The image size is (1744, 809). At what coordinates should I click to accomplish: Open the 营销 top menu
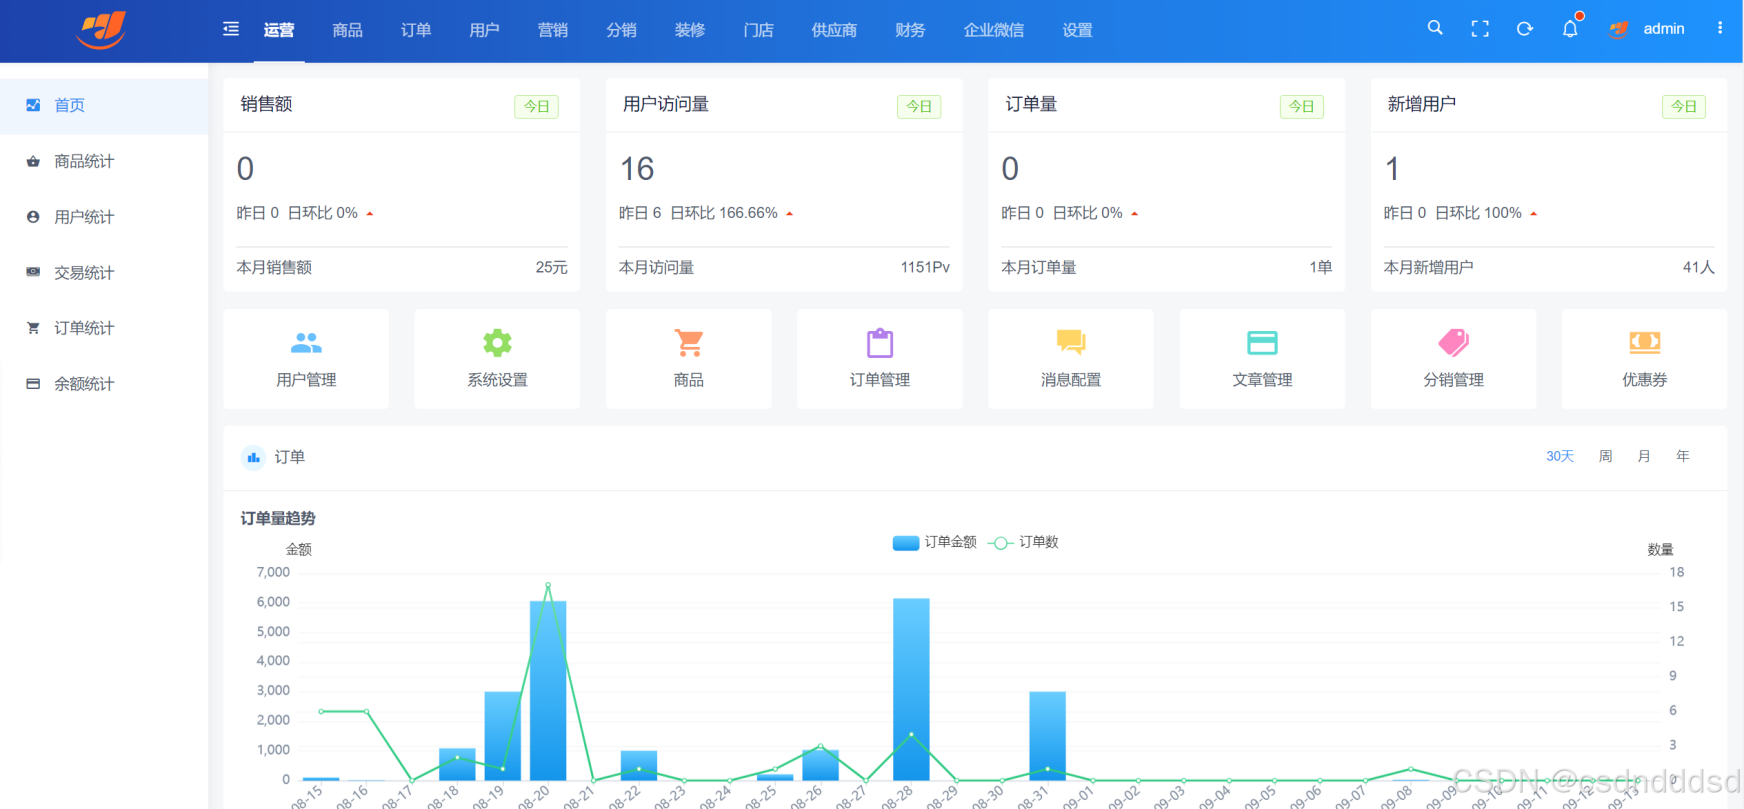tap(553, 30)
